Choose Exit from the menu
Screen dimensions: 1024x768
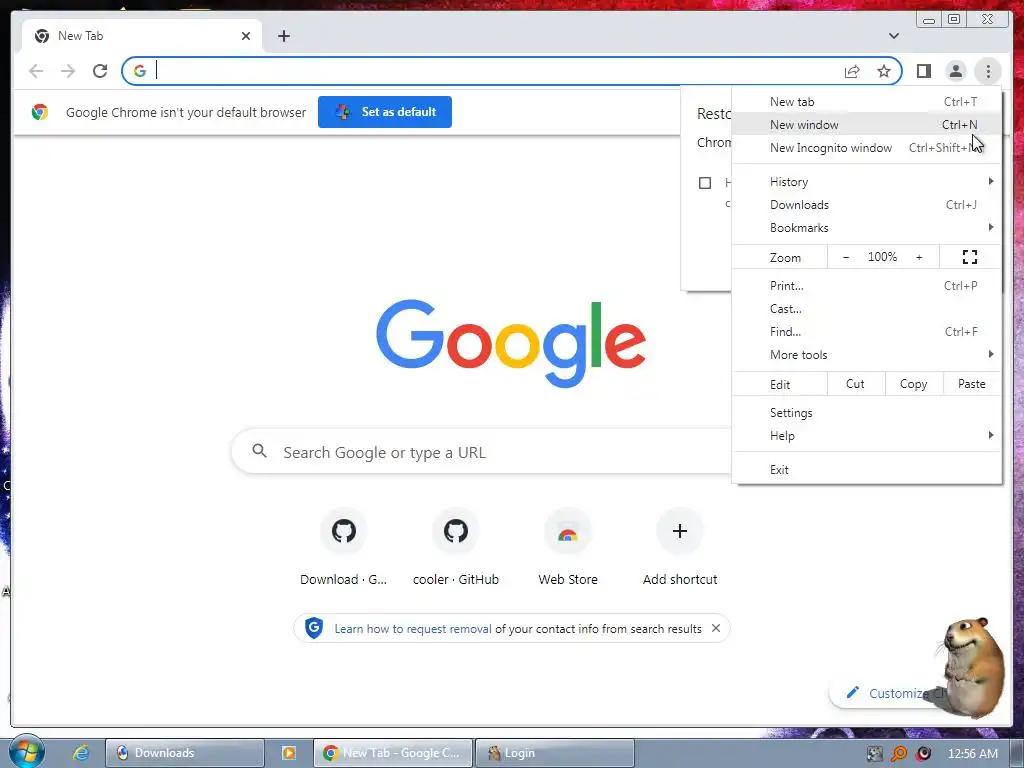pos(867,470)
